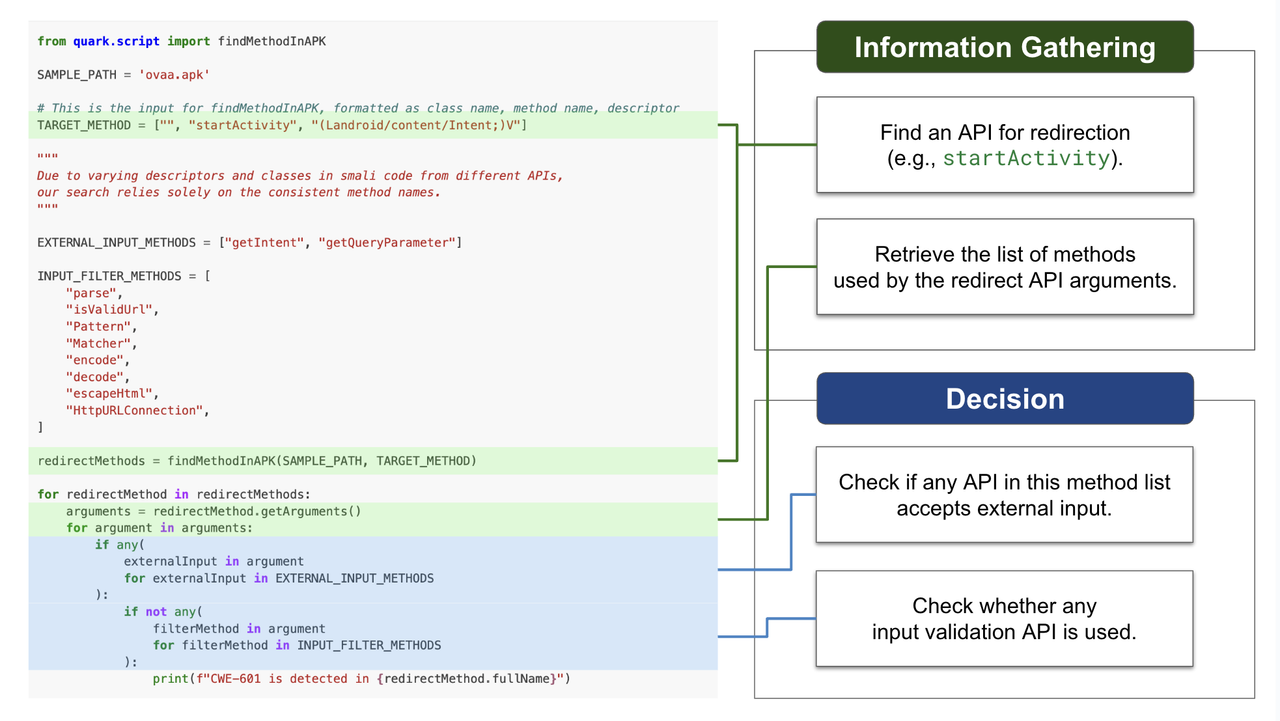Click the "decode" list entry

pyautogui.click(x=98, y=377)
